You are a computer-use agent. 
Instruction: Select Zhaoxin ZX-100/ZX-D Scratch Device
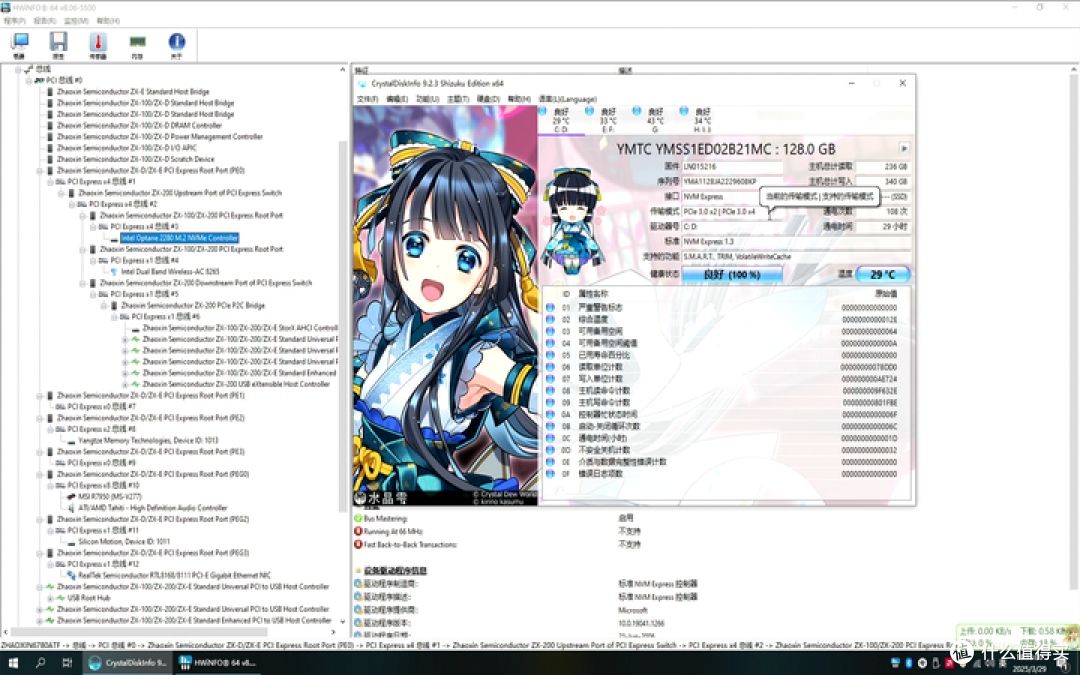point(136,159)
